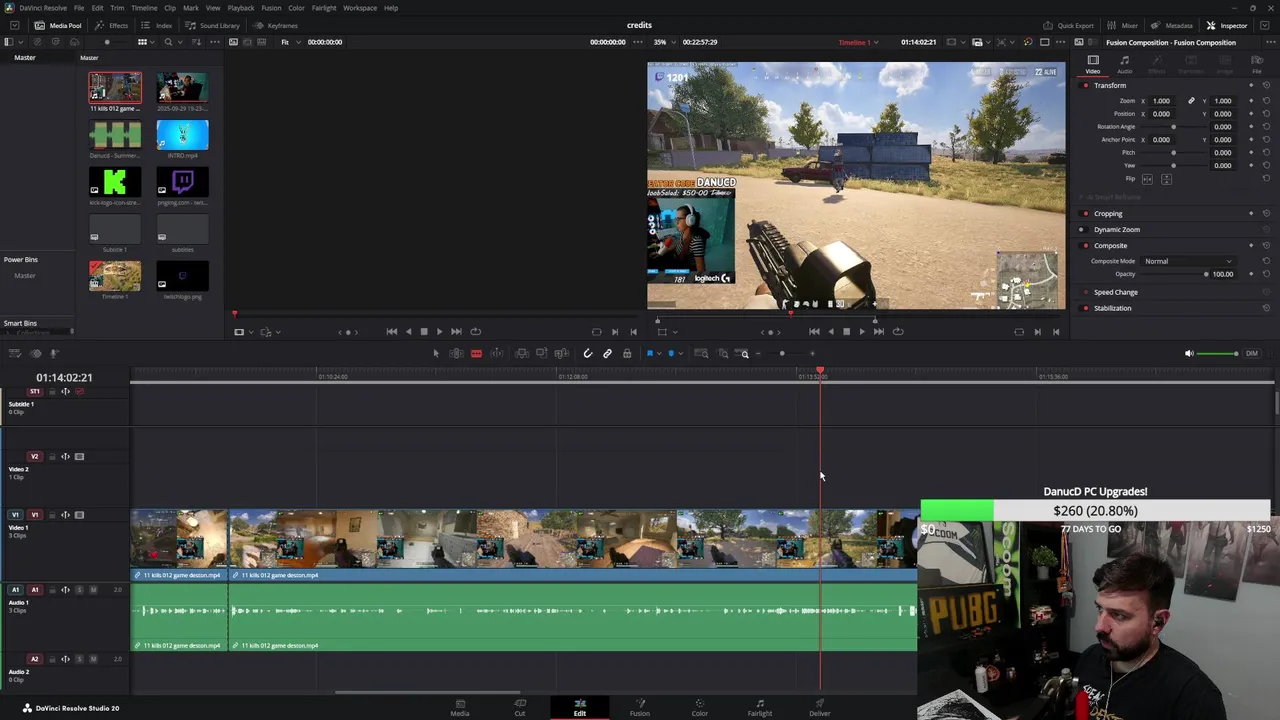Open the Composite Mode Normal dropdown
This screenshot has height=720, width=1280.
coord(1189,261)
